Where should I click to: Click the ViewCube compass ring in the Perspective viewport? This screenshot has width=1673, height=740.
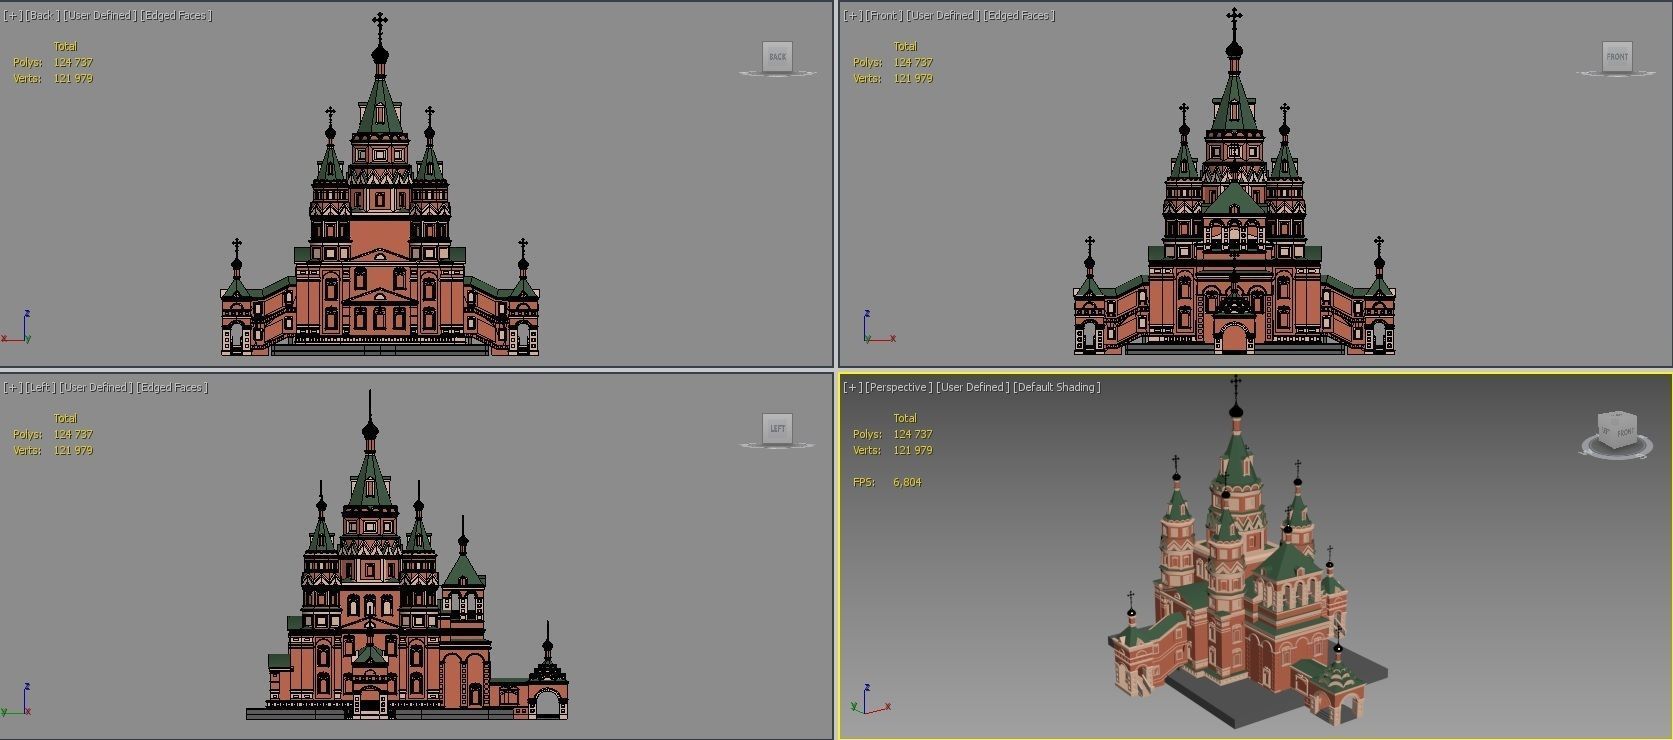point(1617,450)
